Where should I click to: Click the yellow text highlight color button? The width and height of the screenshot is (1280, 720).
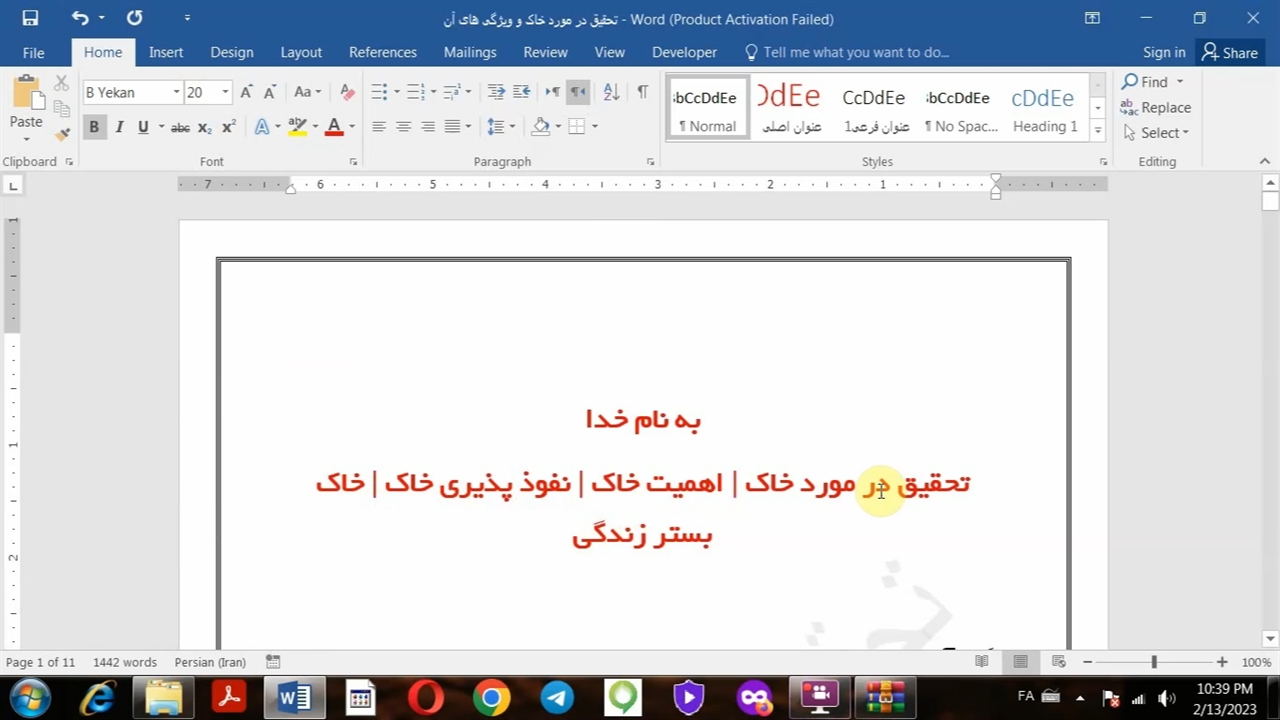click(297, 127)
